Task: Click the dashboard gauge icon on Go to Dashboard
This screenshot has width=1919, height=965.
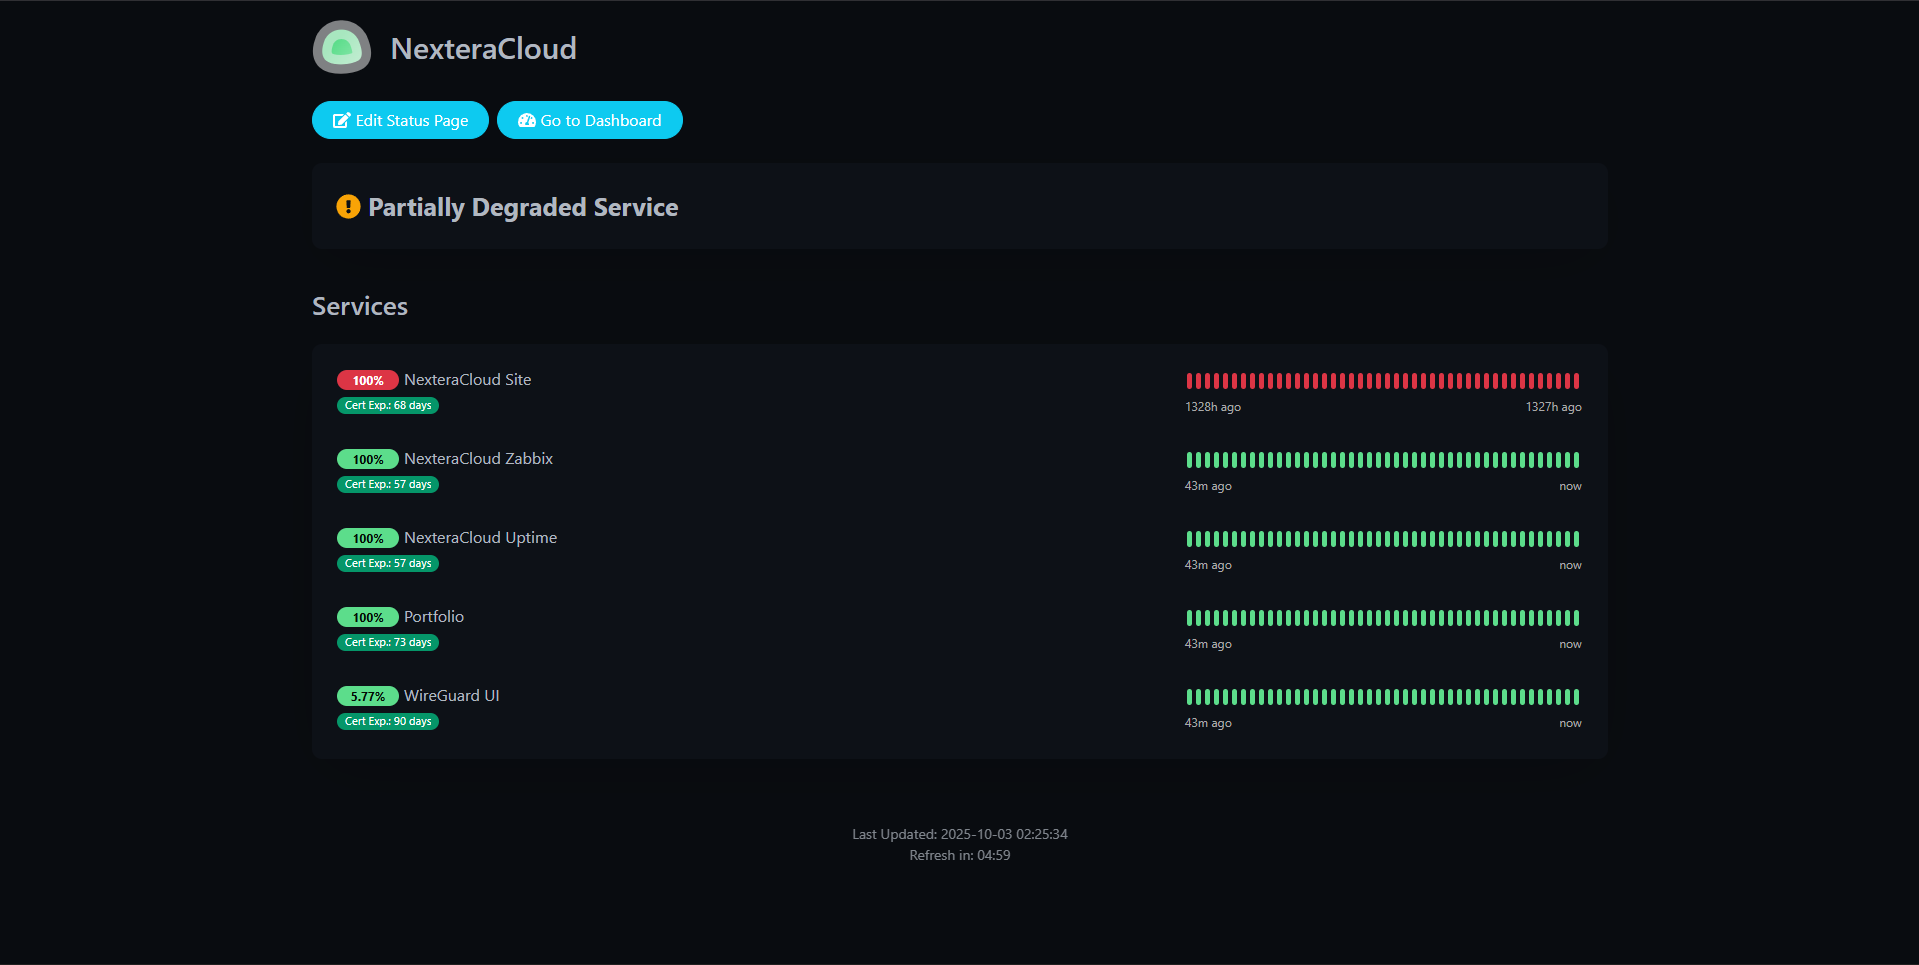Action: [x=527, y=120]
